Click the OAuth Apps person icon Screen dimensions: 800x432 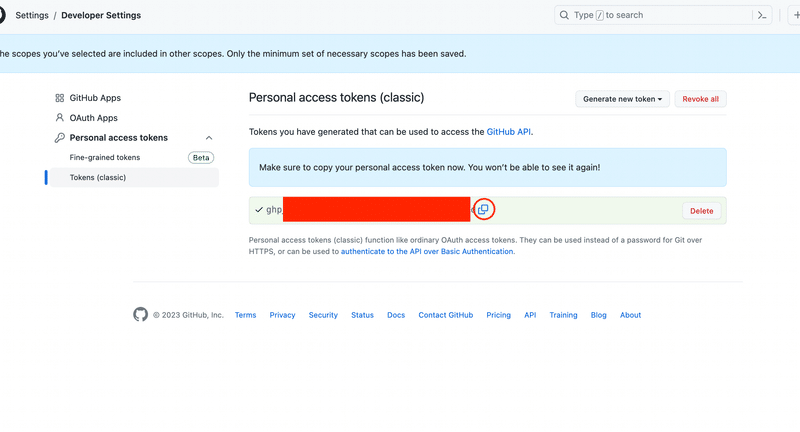[60, 118]
